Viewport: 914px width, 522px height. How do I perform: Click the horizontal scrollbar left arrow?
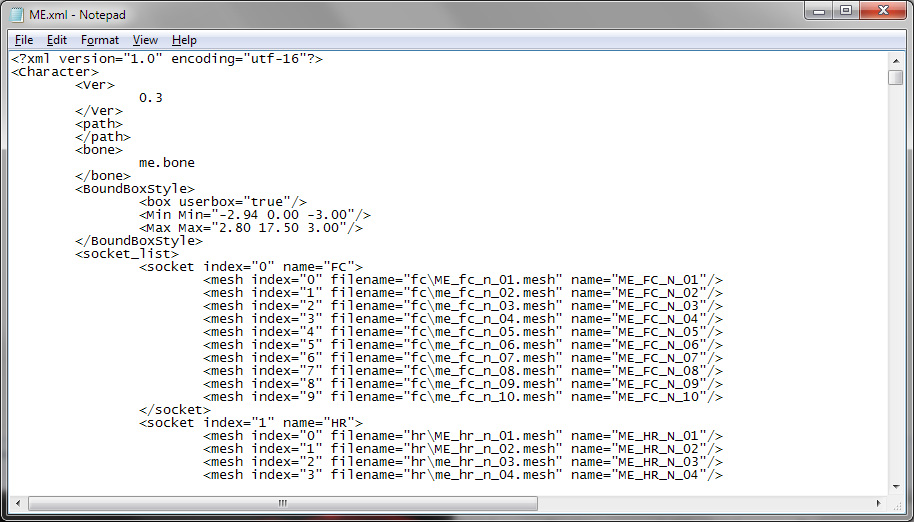(x=19, y=503)
